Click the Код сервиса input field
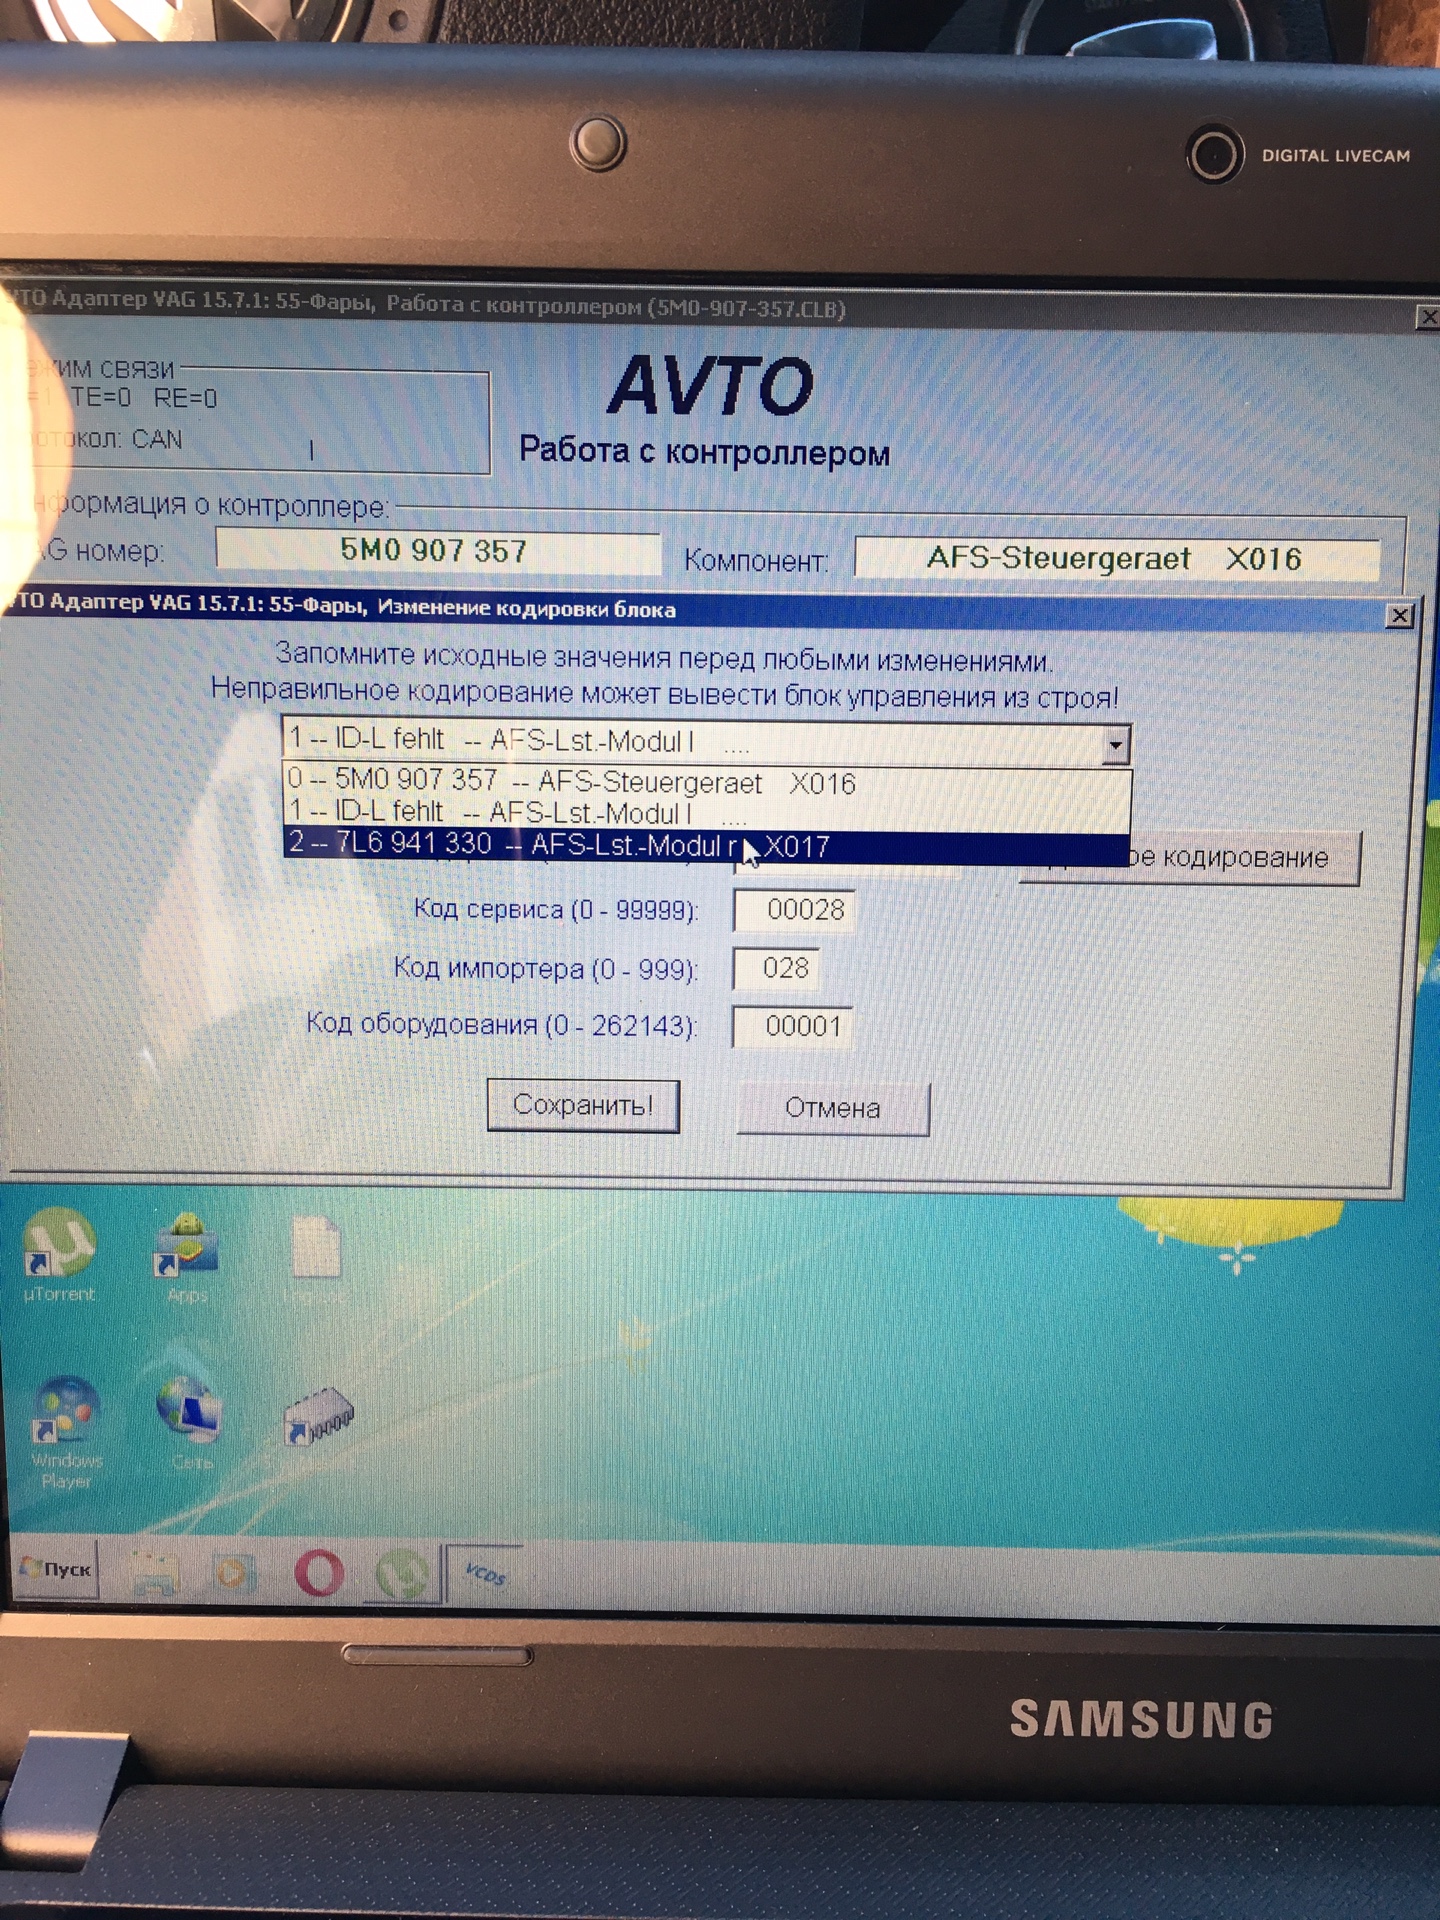1440x1920 pixels. [x=794, y=910]
